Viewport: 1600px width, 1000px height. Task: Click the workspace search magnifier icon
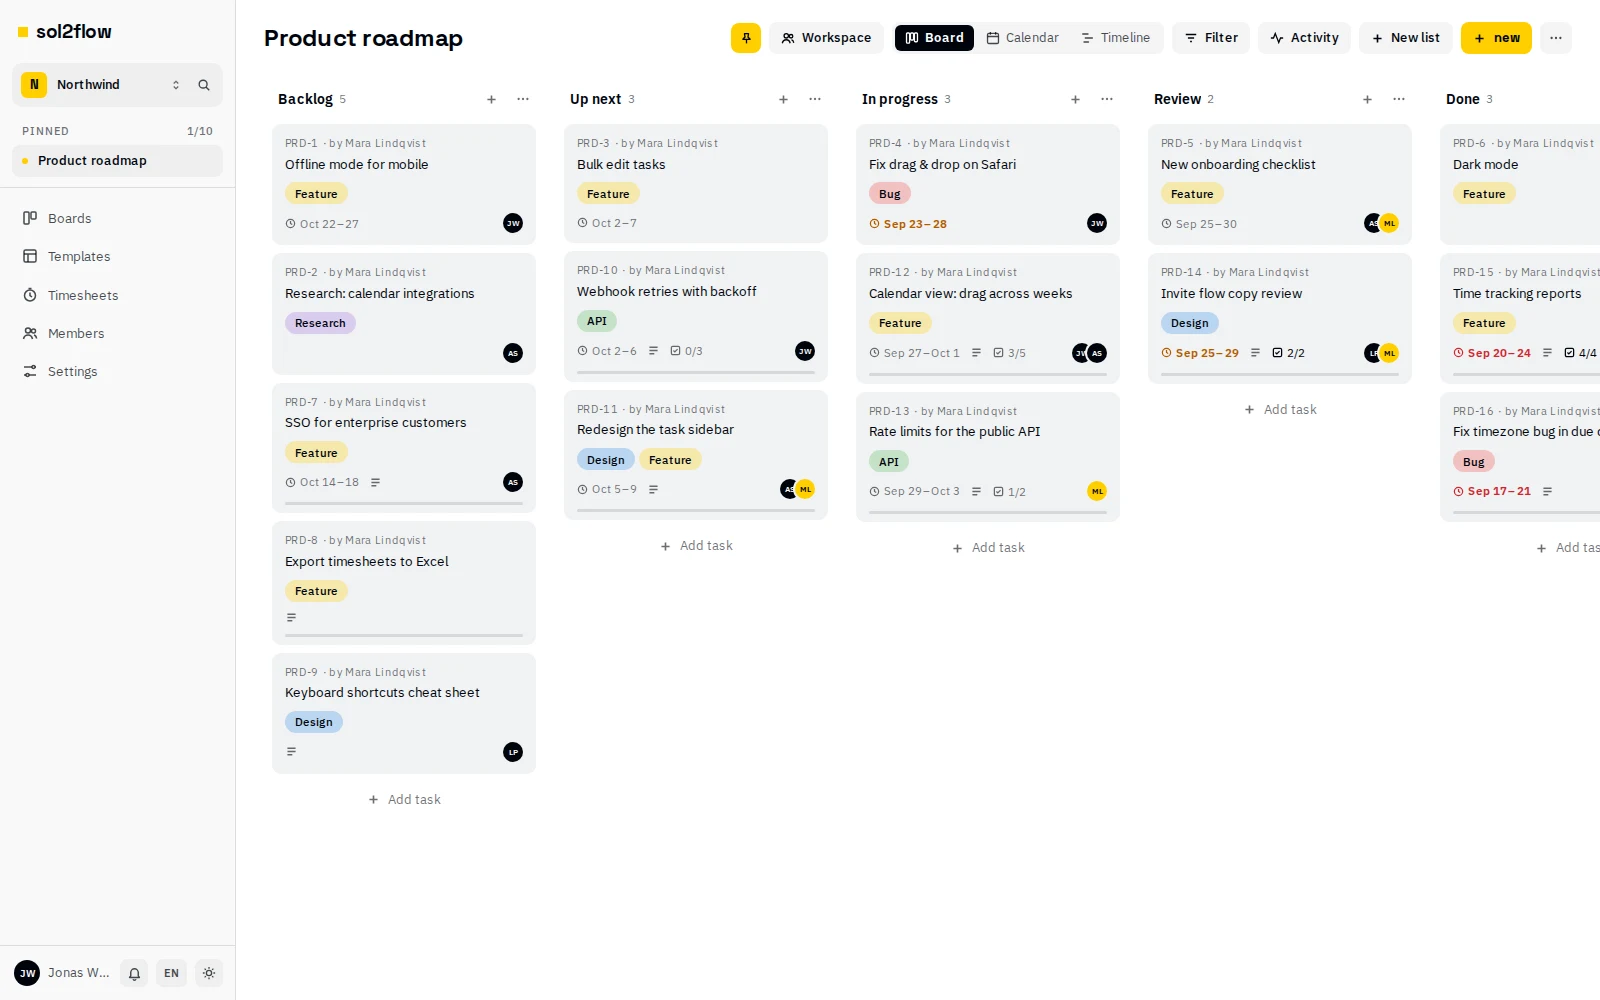click(x=204, y=85)
